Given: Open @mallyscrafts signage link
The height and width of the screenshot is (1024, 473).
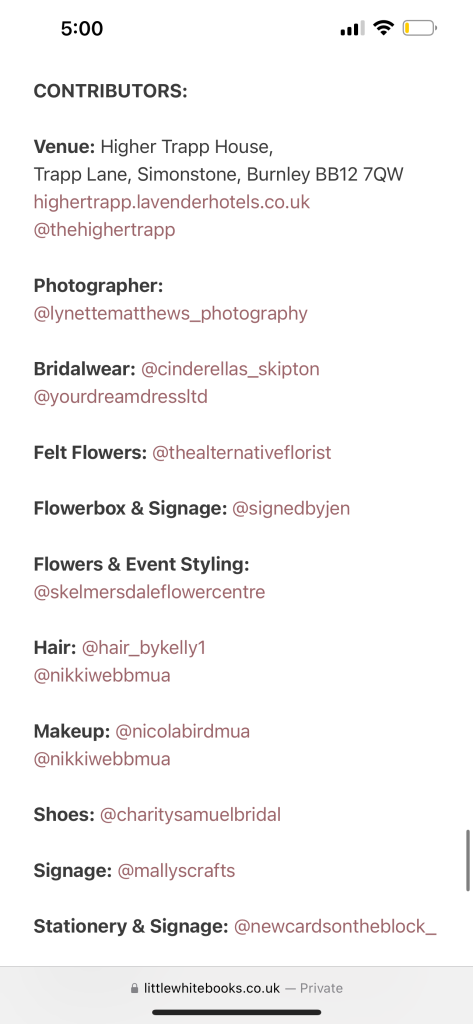Looking at the screenshot, I should pyautogui.click(x=176, y=871).
